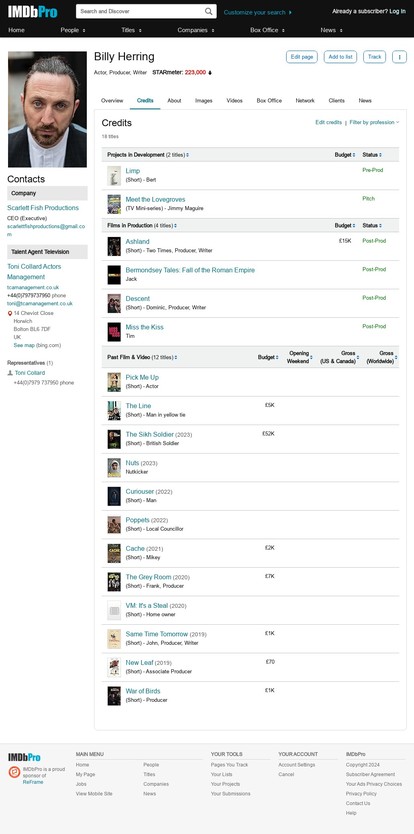414x834 pixels.
Task: Click the STARmeter down arrow icon
Action: (210, 73)
